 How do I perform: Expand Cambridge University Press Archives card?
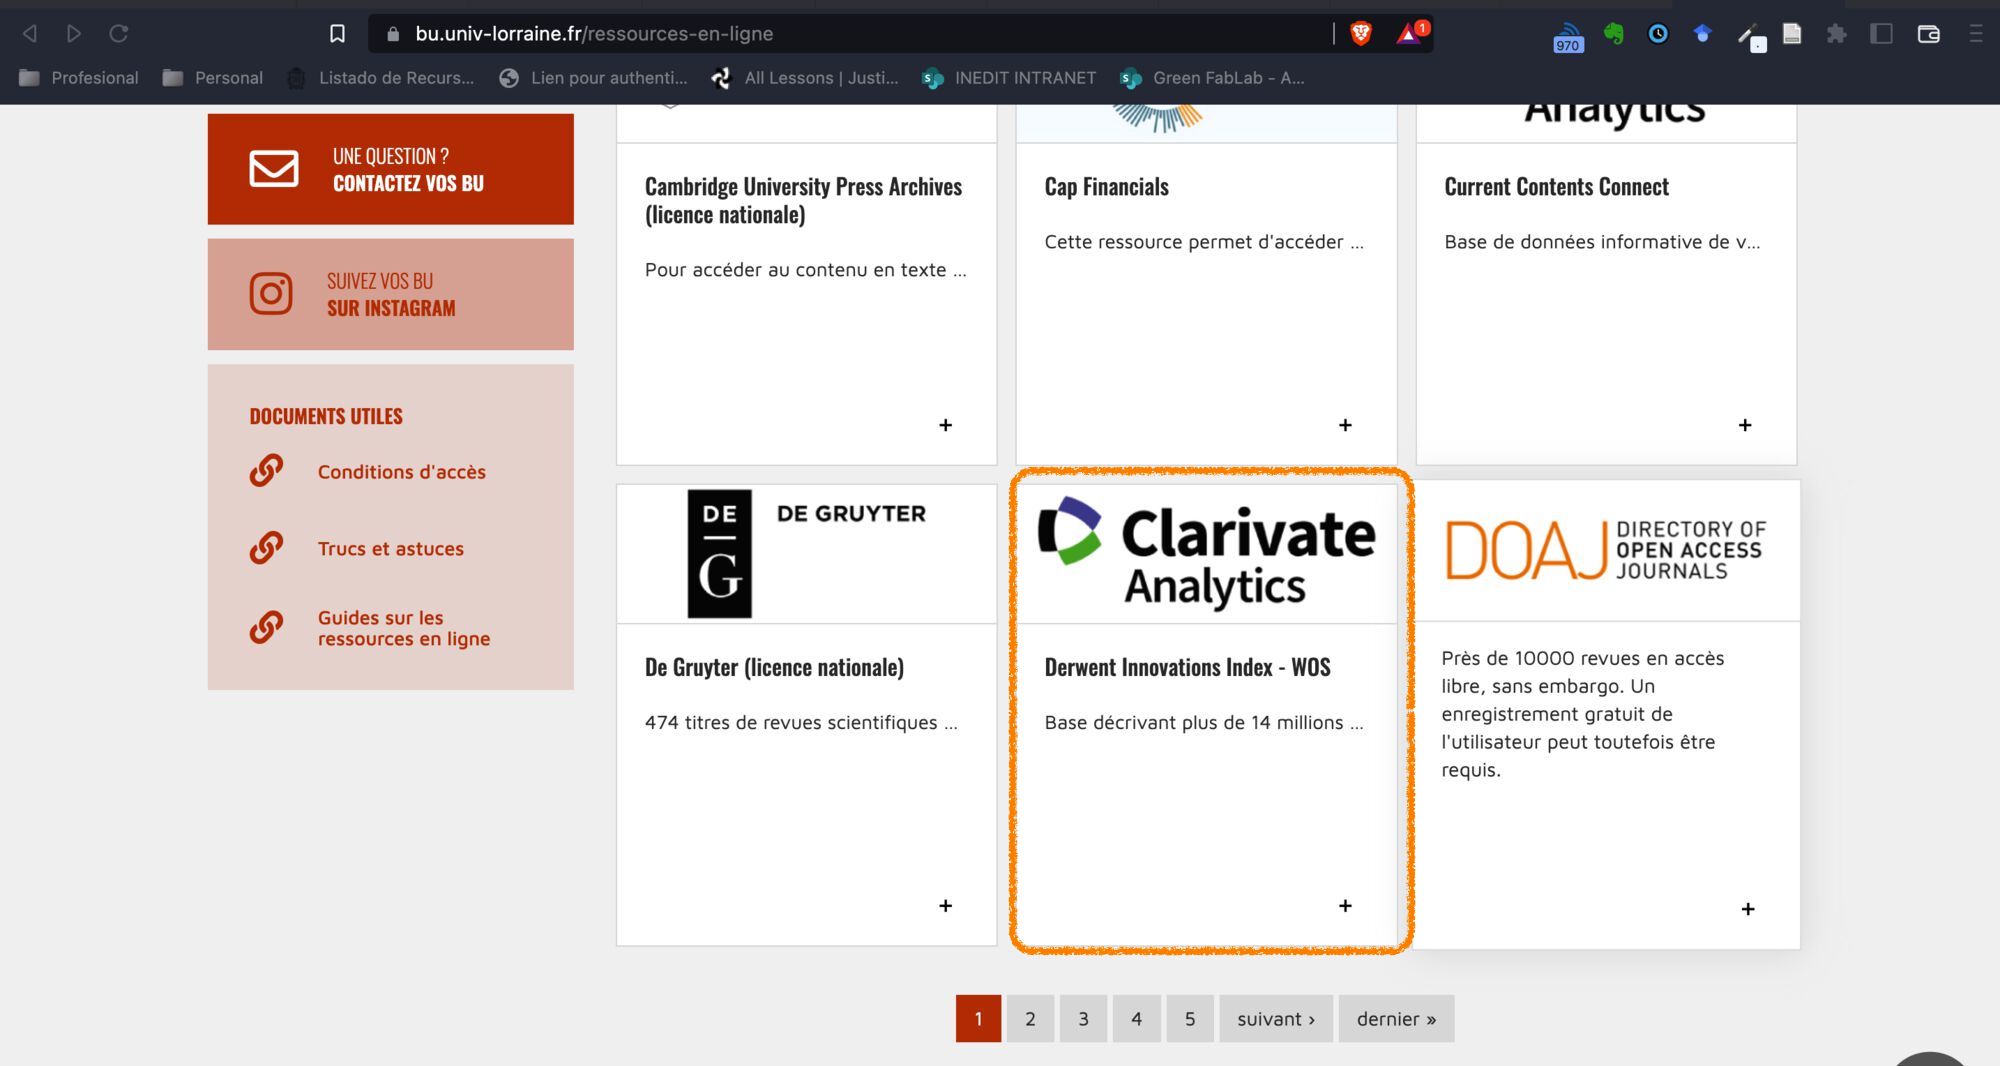[x=945, y=425]
